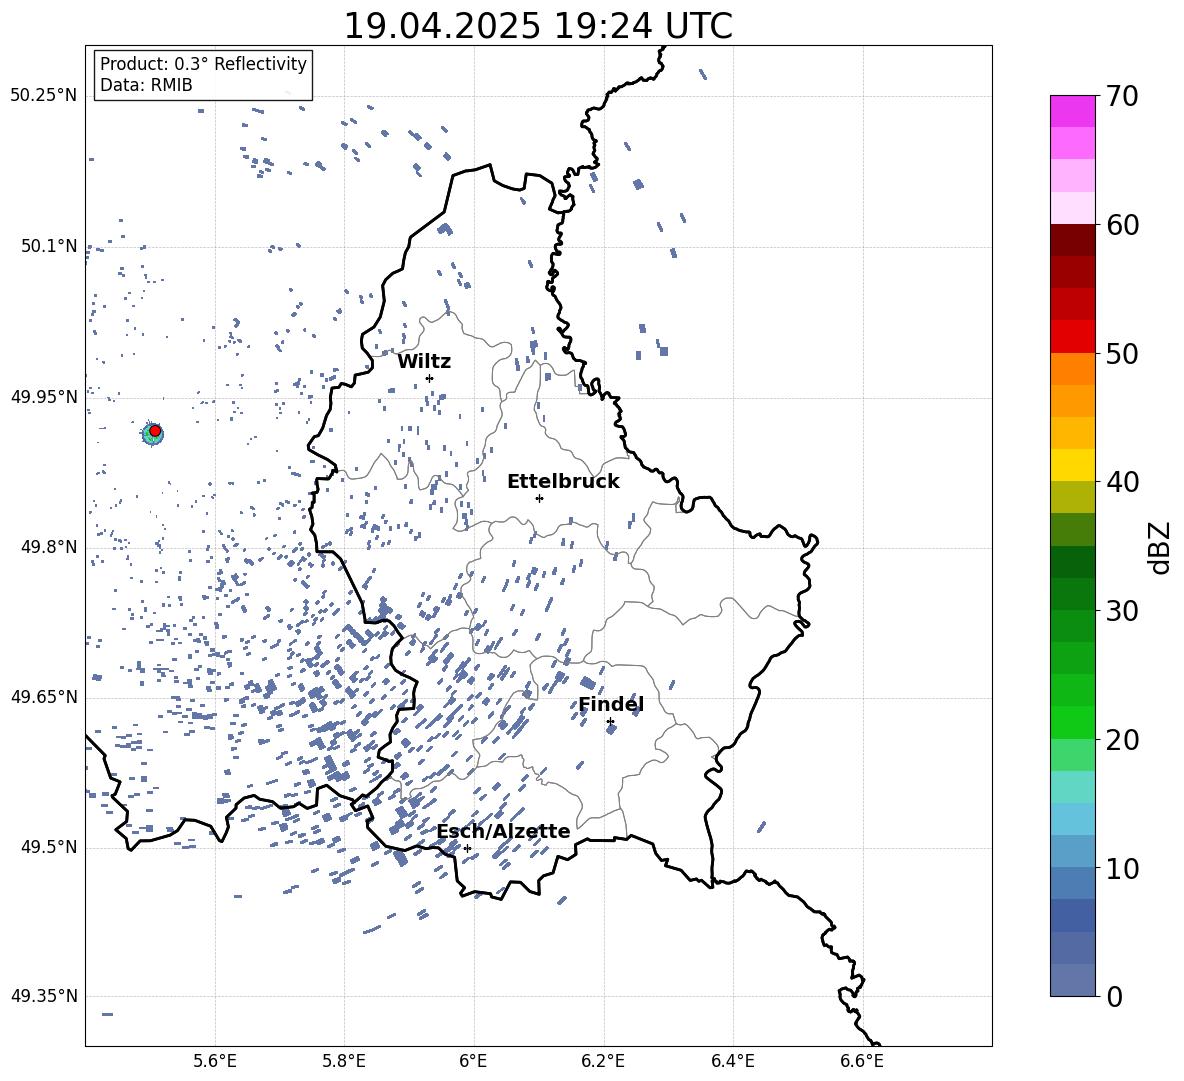Click the yellow colorbar segment above 40
Viewport: 1184px width, 1081px height.
[x=1072, y=465]
